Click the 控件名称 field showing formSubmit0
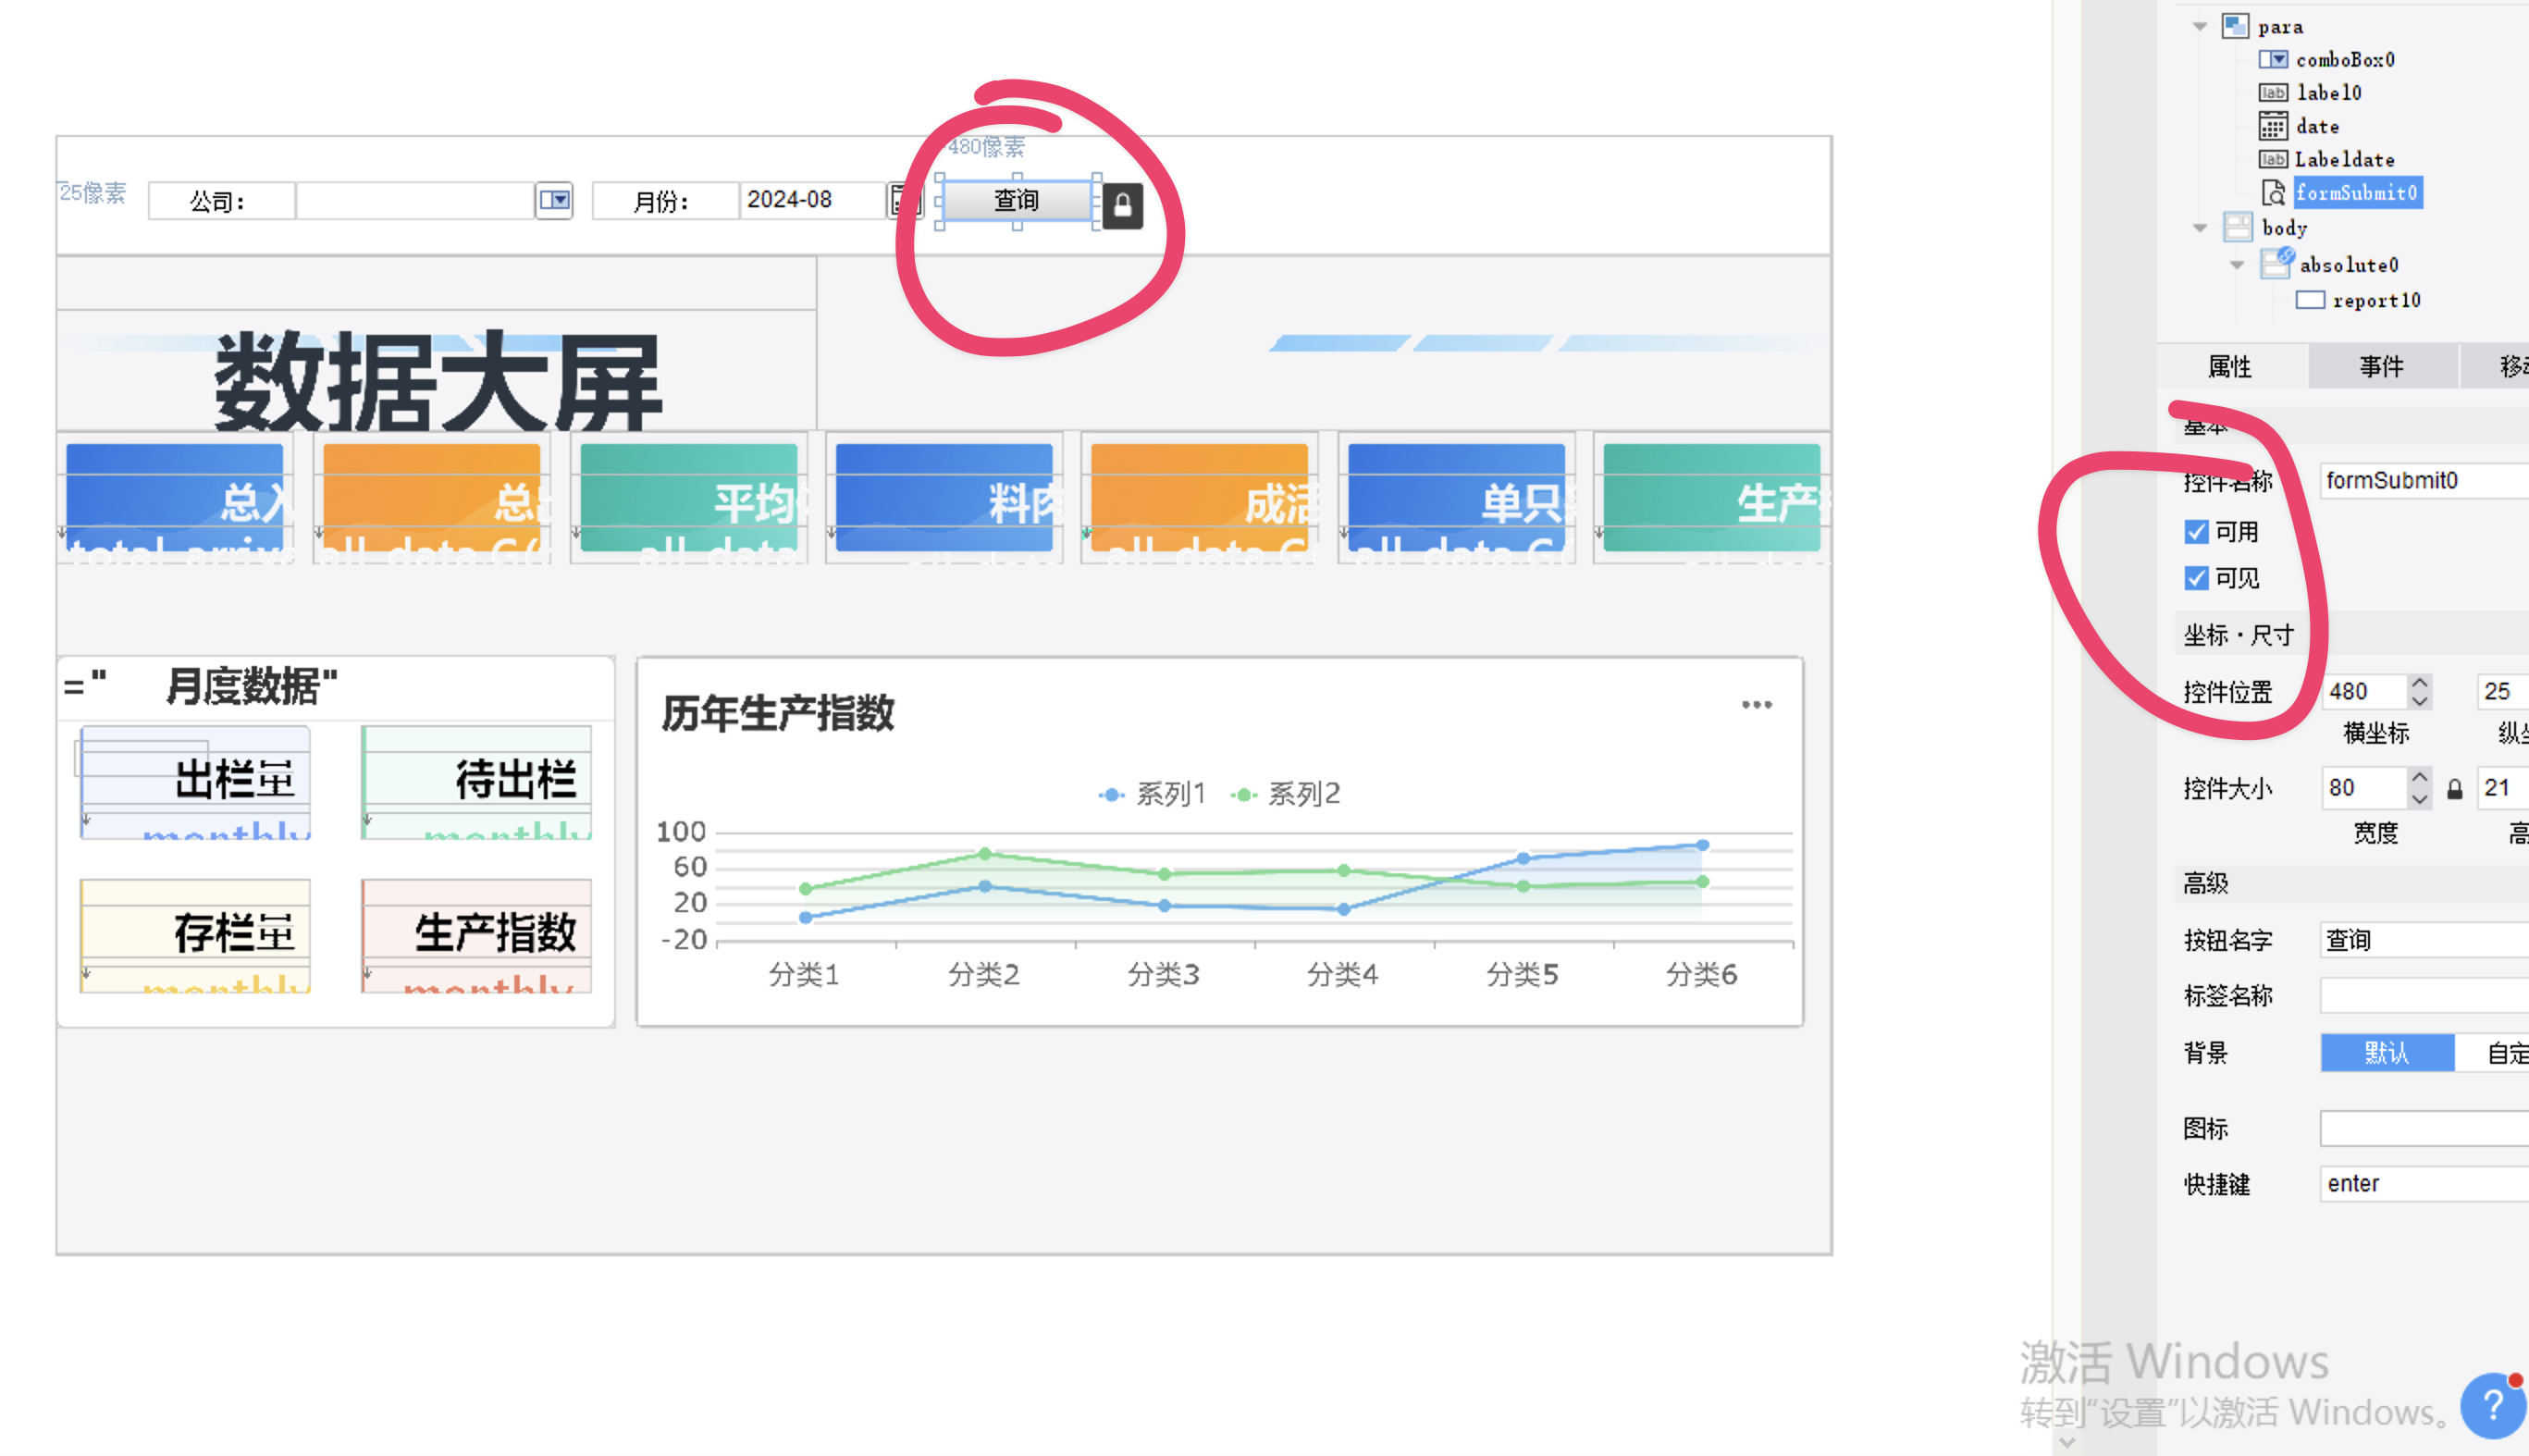Screen dimensions: 2529x1456 pyautogui.click(x=2424, y=480)
